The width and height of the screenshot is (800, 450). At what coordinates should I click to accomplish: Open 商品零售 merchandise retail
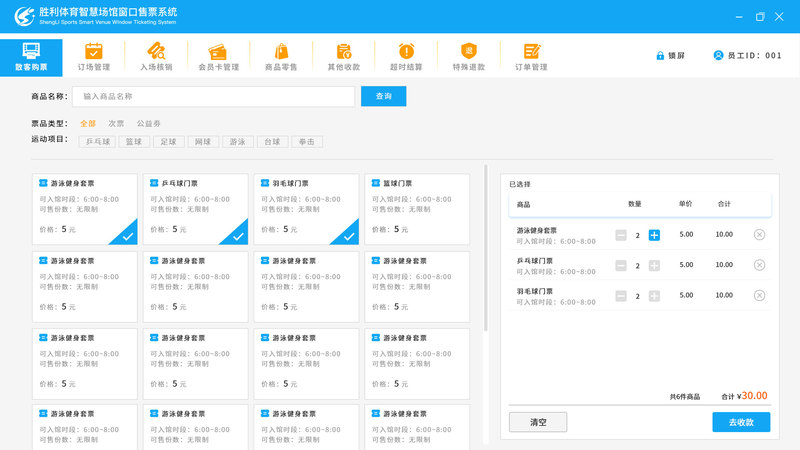tap(281, 57)
